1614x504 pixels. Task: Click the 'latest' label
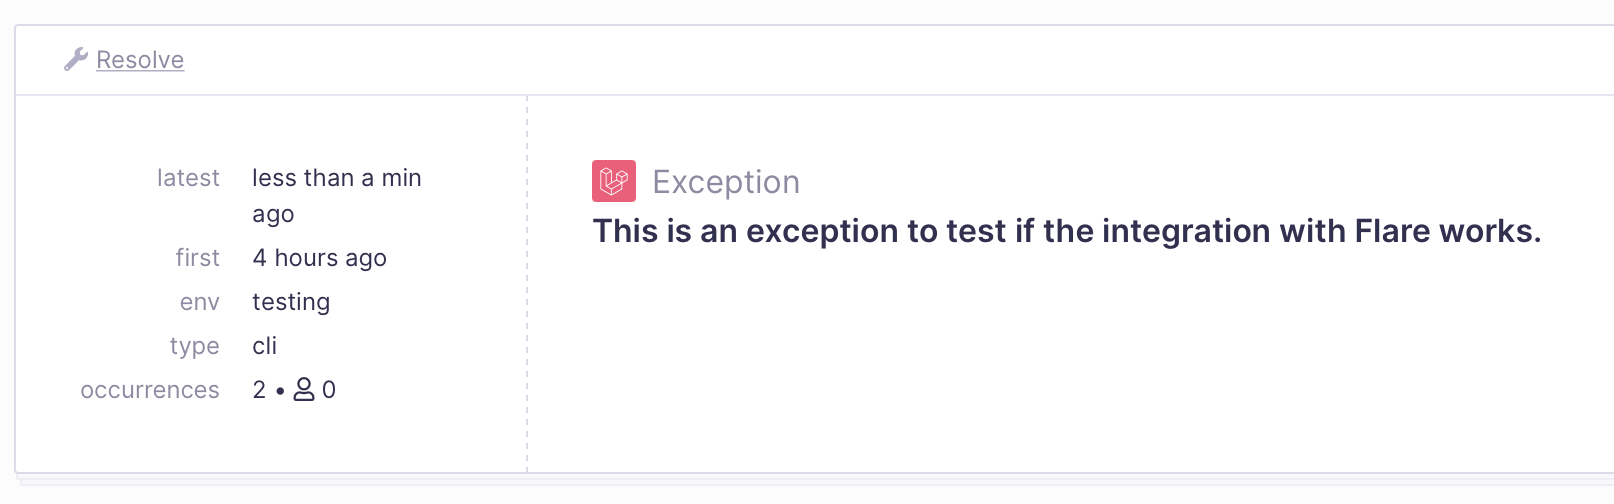point(188,178)
